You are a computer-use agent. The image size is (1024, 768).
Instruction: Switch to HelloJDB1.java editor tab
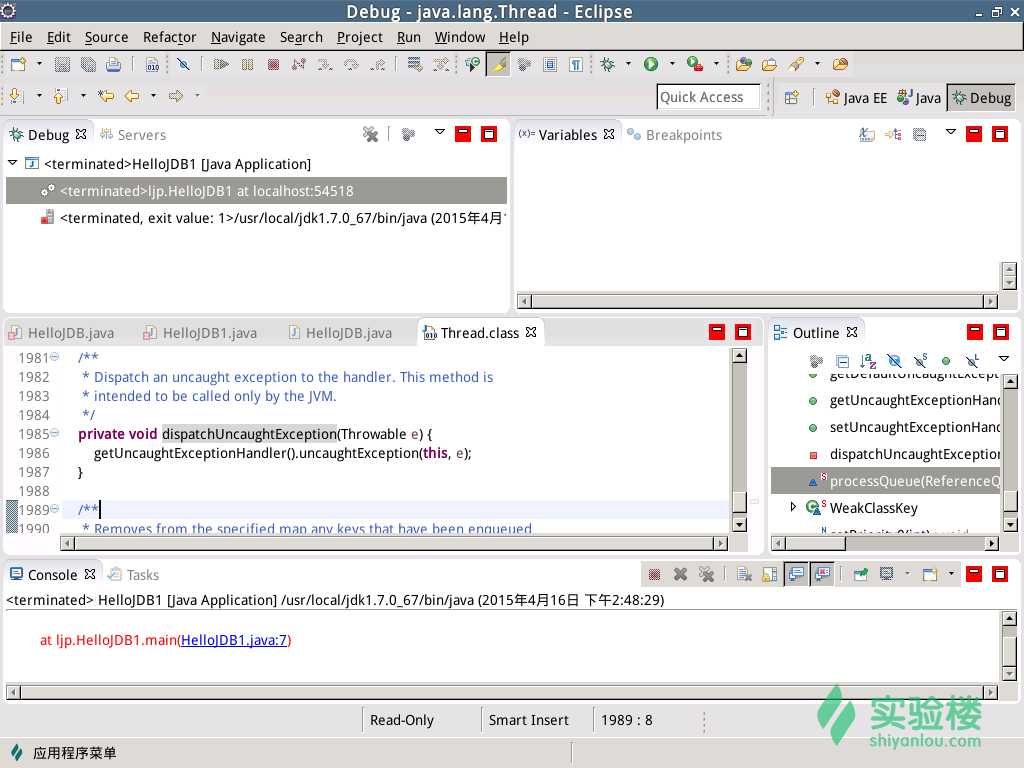coord(200,333)
